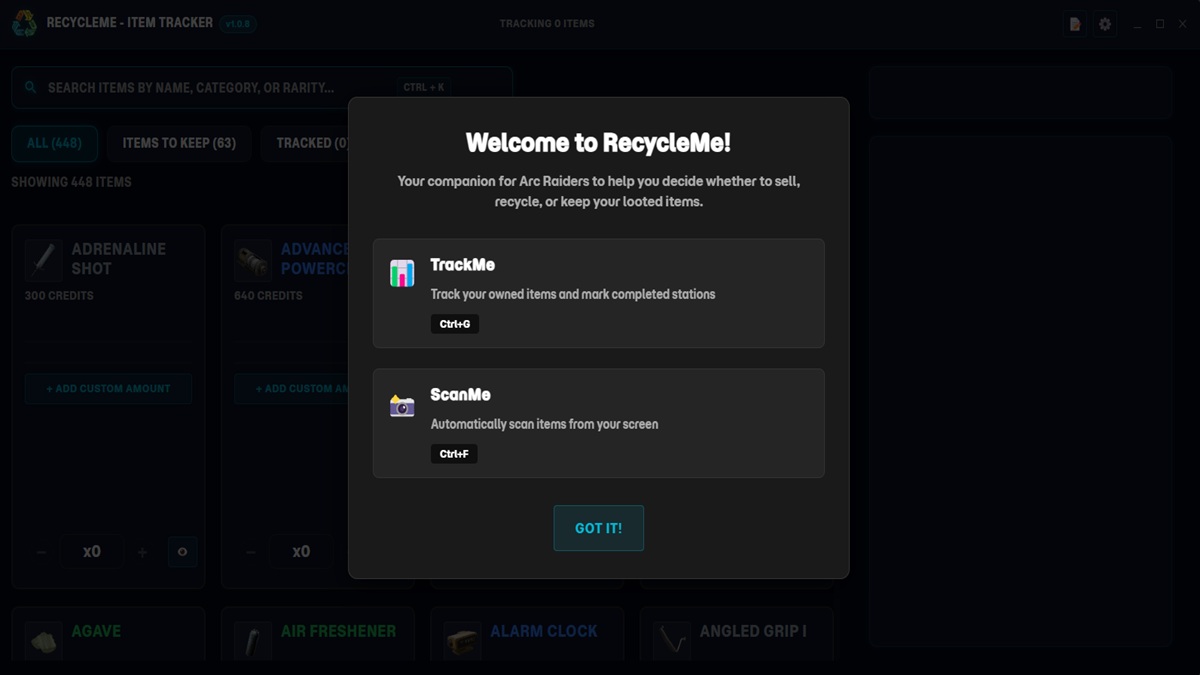
Task: Open the settings gear icon
Action: 1105,24
